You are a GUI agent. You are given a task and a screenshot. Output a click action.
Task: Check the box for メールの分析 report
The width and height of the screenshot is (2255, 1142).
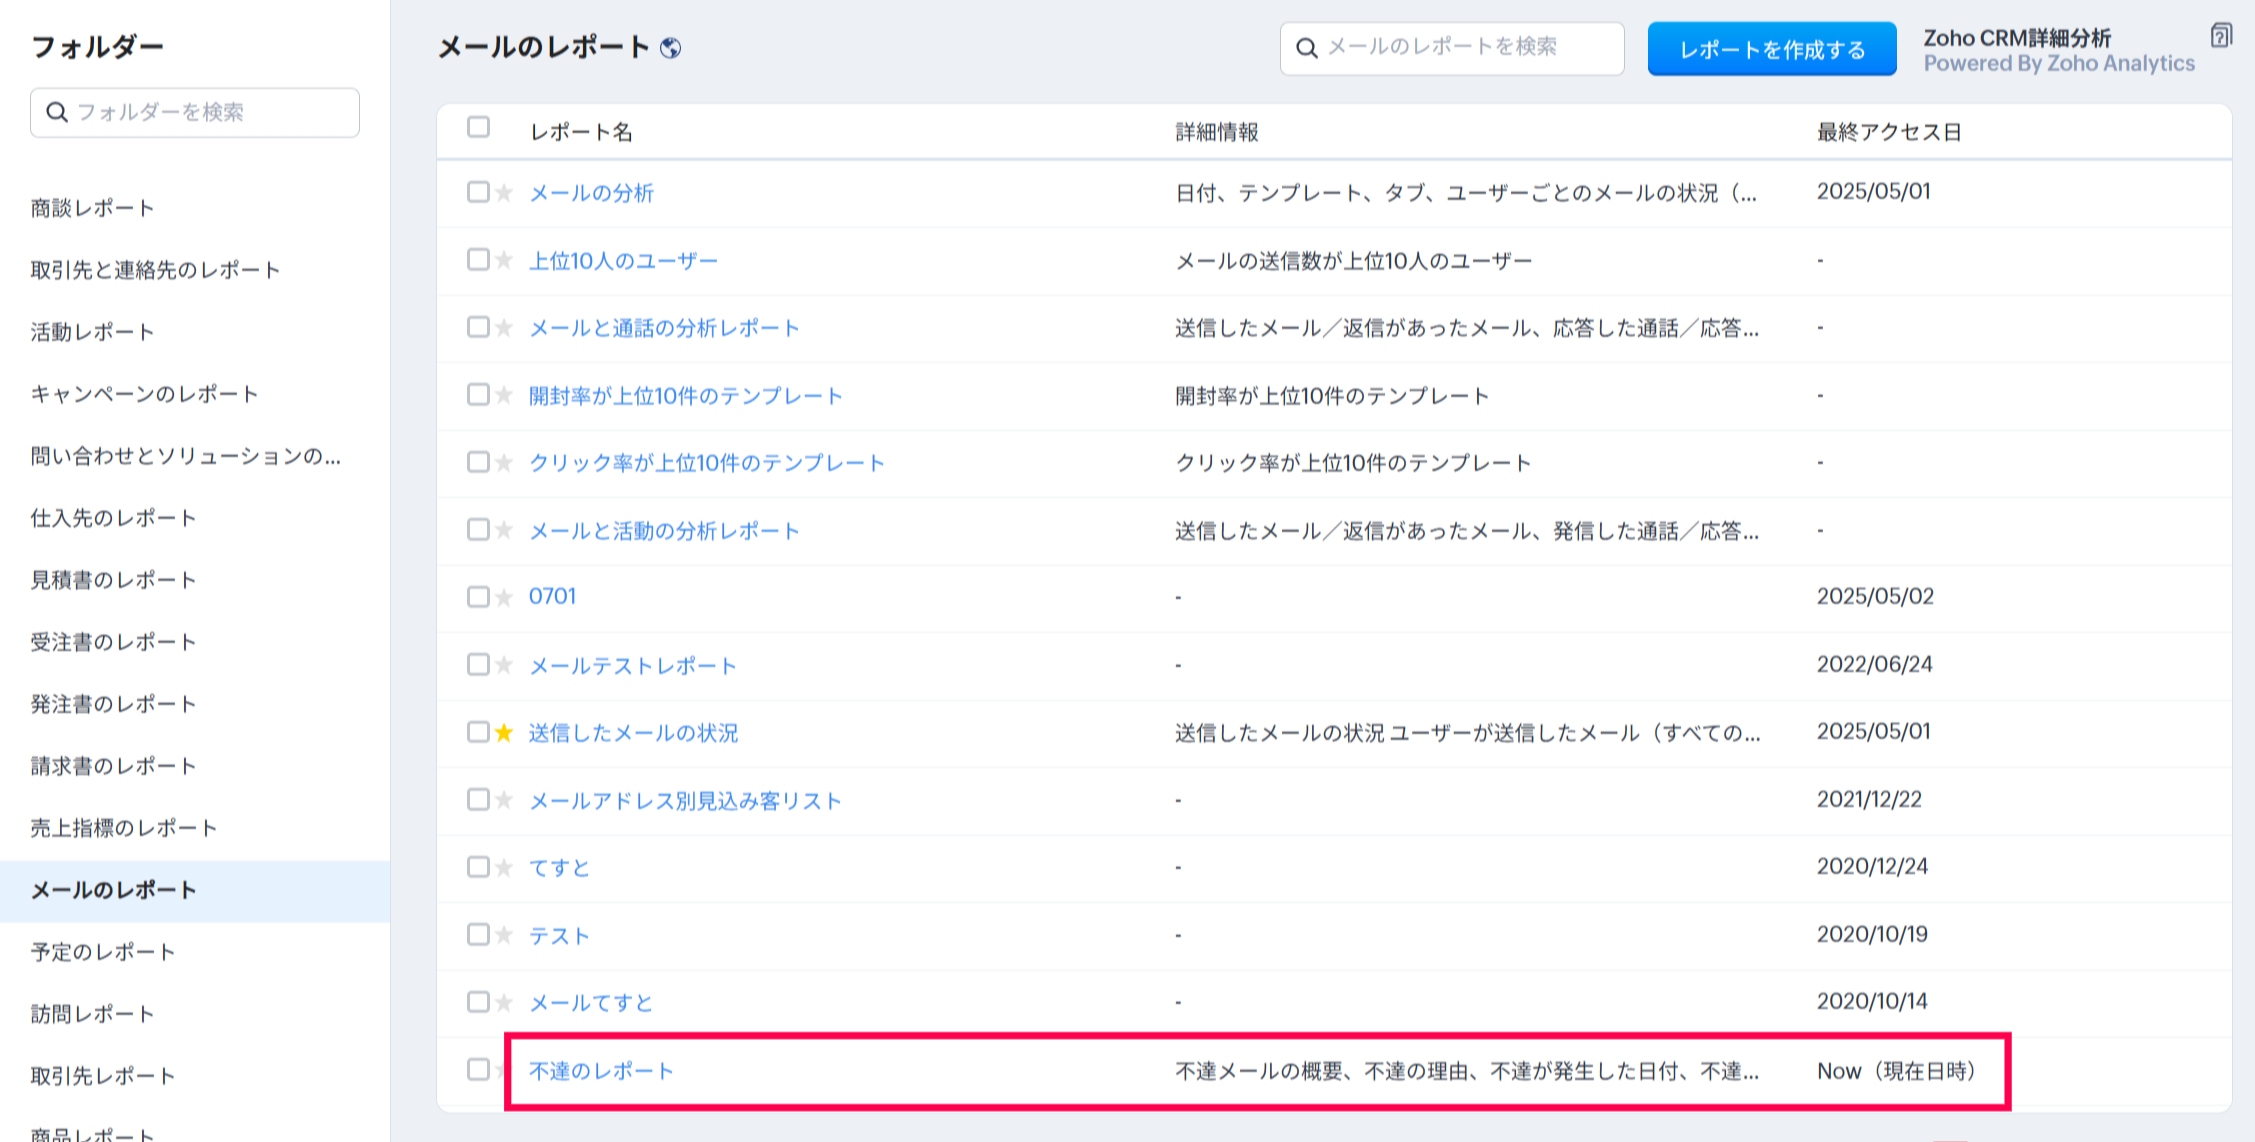[x=478, y=192]
